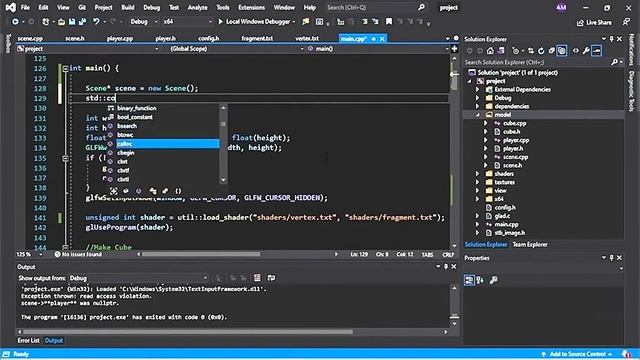Click Switch Views icon next to Home
This screenshot has width=640, height=360.
pyautogui.click(x=501, y=51)
